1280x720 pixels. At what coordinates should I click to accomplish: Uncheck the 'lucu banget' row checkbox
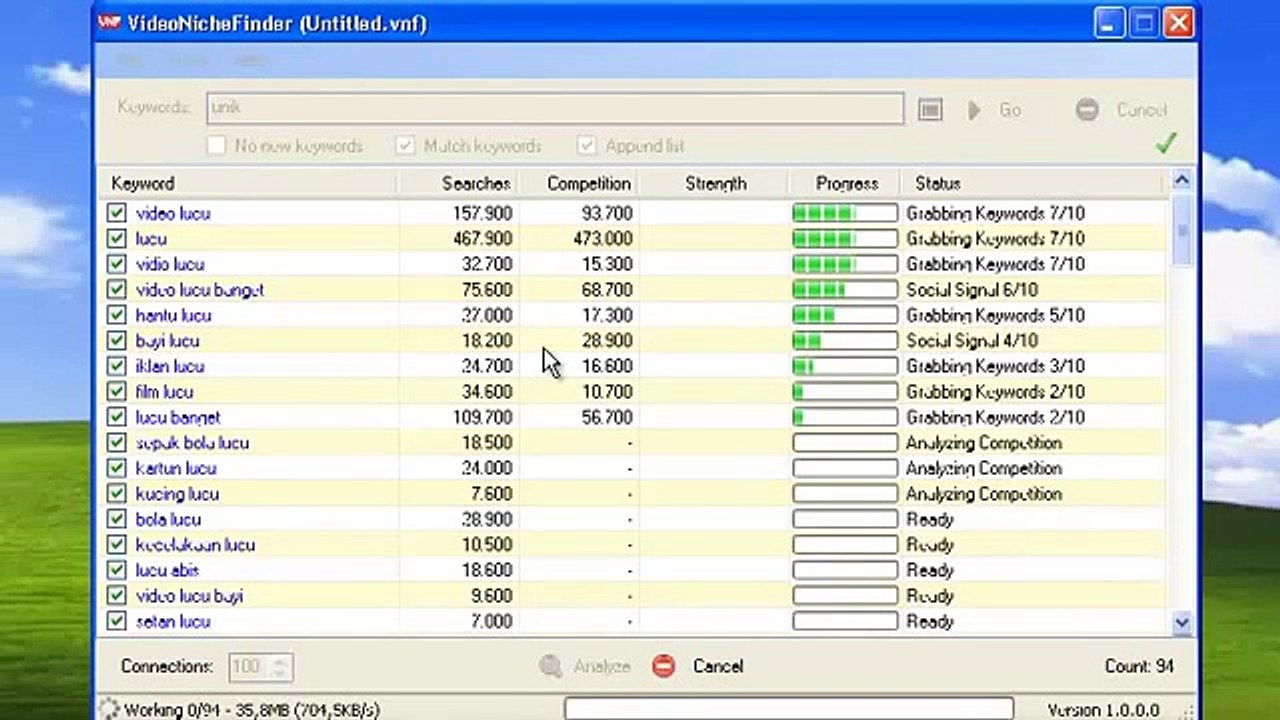(x=117, y=417)
